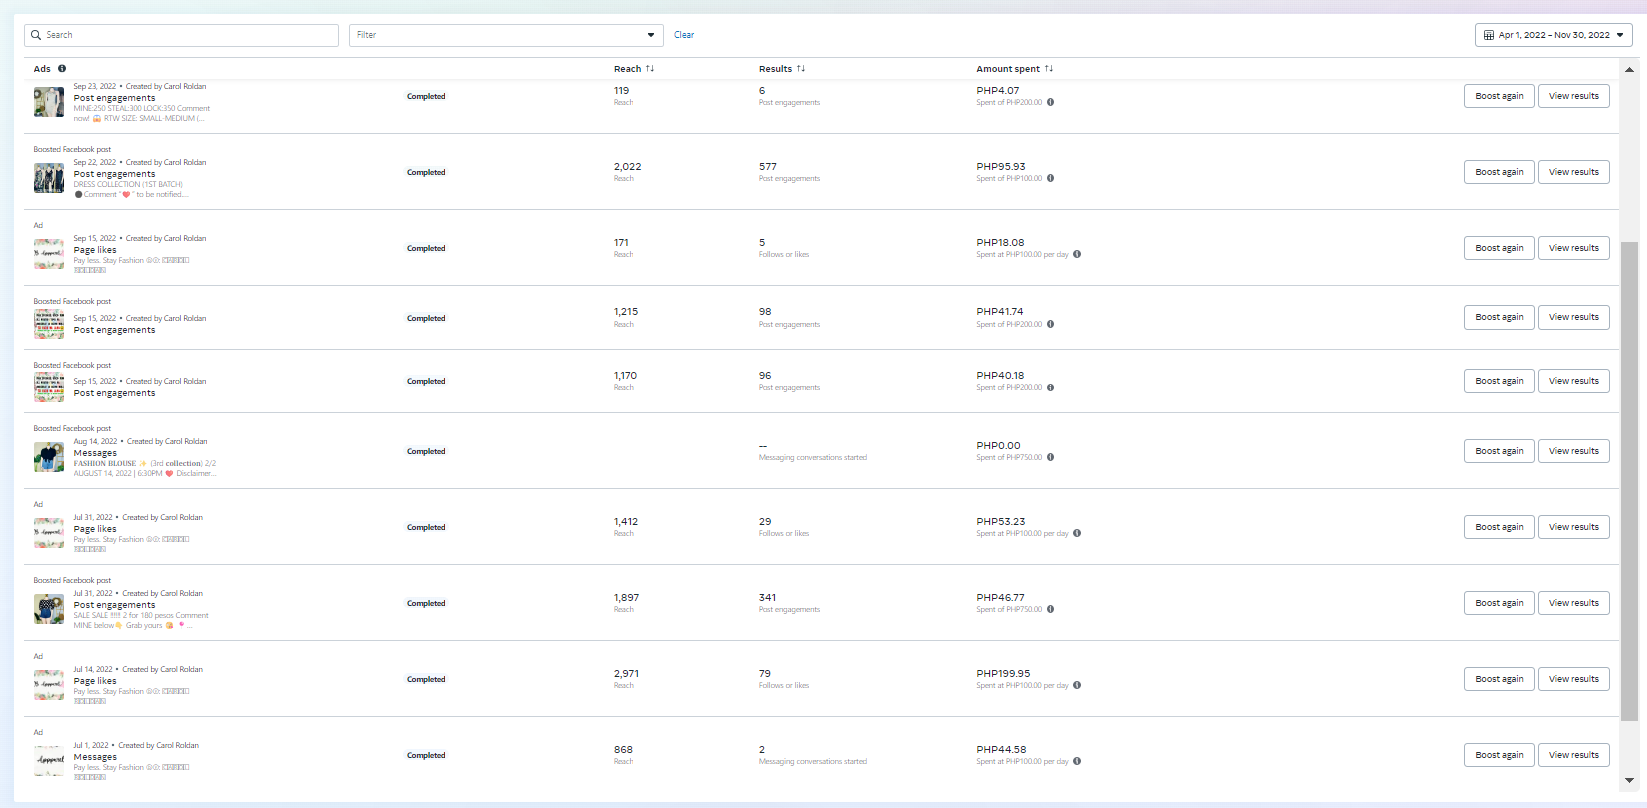Sort ads by the Reach column arrows
The width and height of the screenshot is (1647, 808).
[x=650, y=69]
